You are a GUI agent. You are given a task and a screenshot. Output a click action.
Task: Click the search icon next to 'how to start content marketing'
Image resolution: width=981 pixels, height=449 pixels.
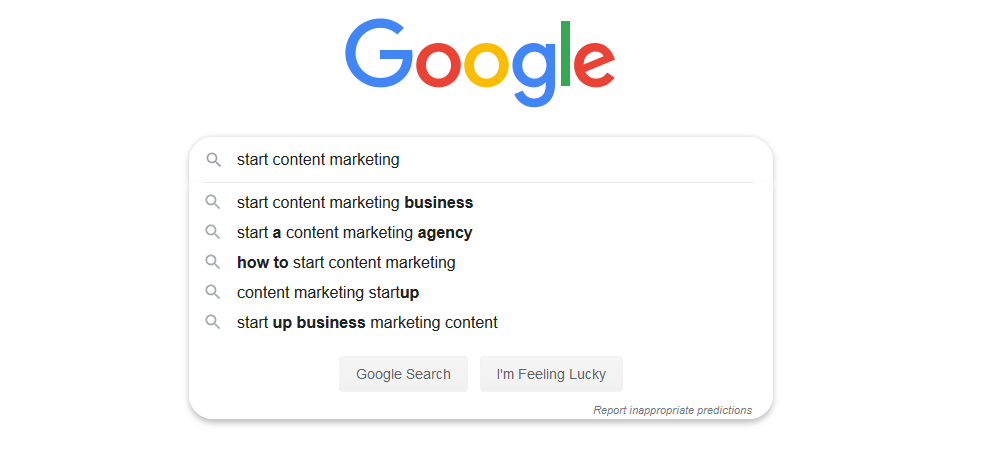pyautogui.click(x=213, y=262)
